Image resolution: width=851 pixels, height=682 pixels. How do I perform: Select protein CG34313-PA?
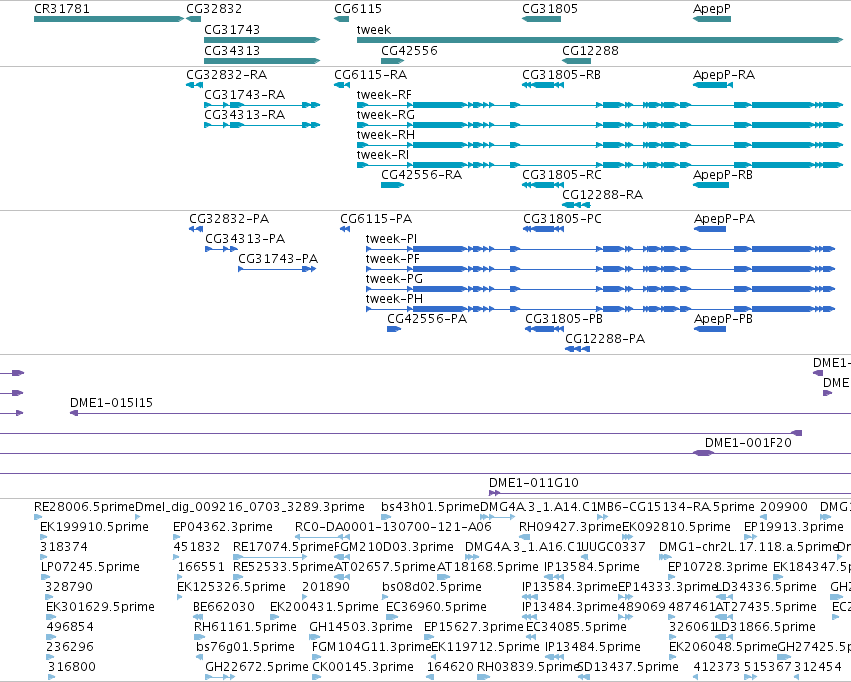(x=221, y=249)
